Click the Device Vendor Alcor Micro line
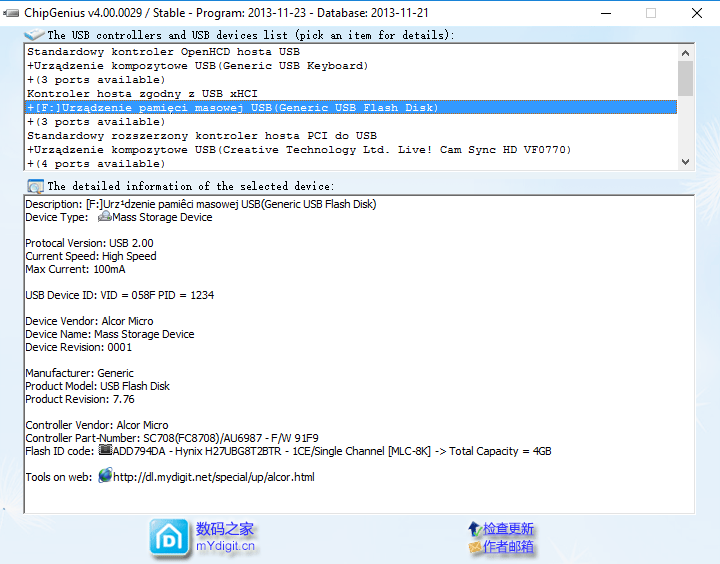 [90, 321]
